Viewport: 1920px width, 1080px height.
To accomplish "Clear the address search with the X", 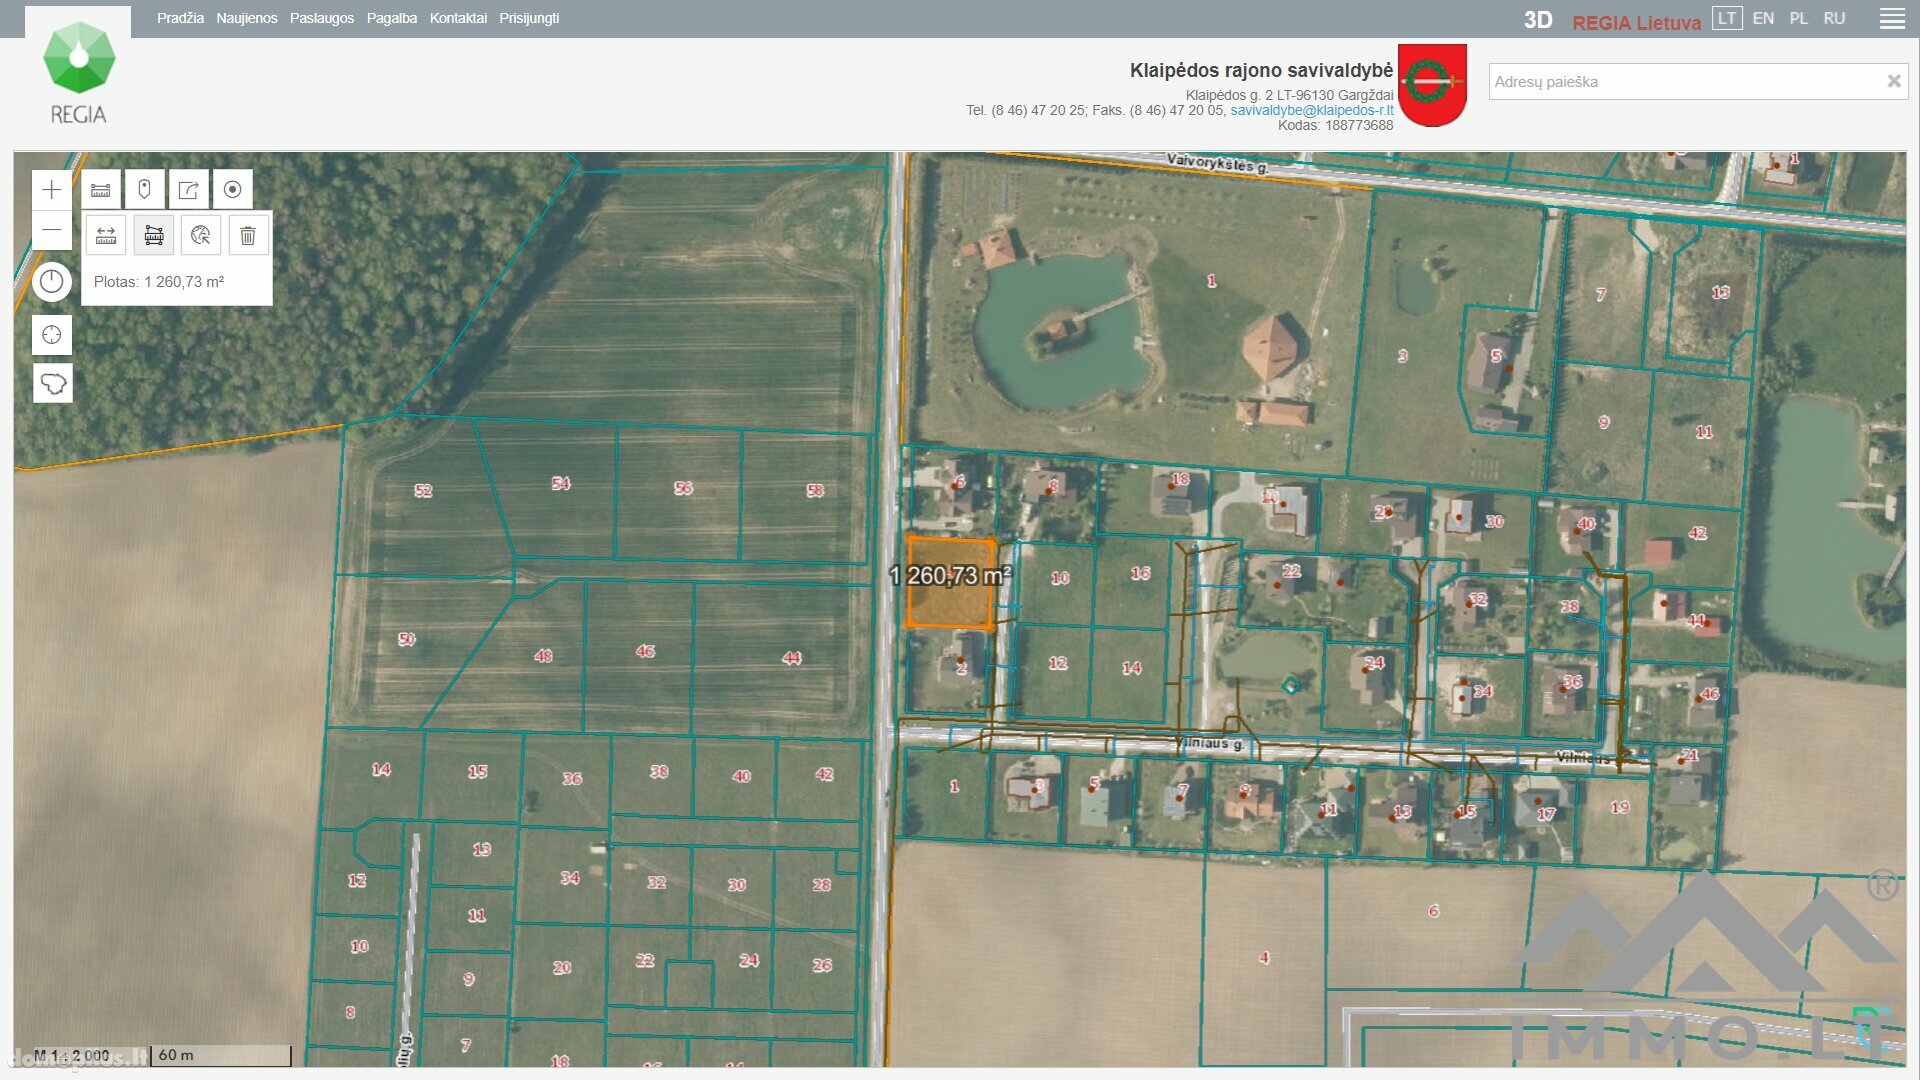I will click(x=1893, y=81).
